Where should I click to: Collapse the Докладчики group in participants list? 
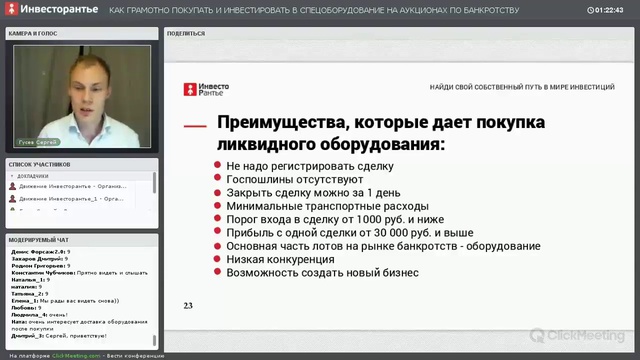point(12,176)
